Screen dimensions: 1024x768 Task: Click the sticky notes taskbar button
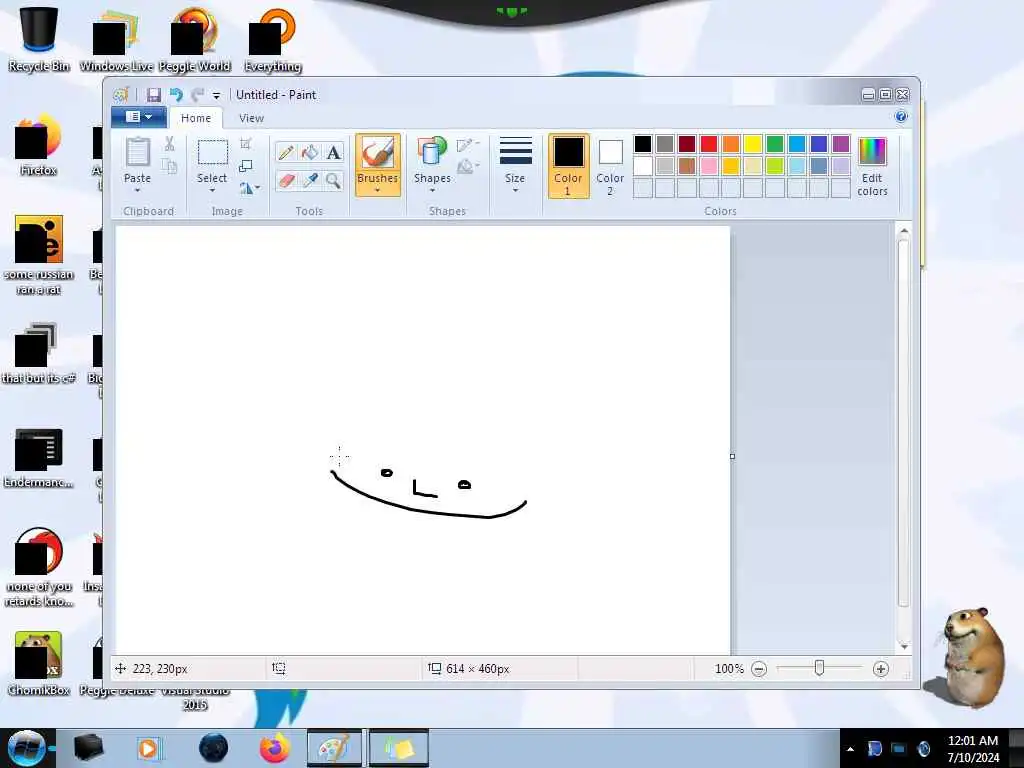398,748
